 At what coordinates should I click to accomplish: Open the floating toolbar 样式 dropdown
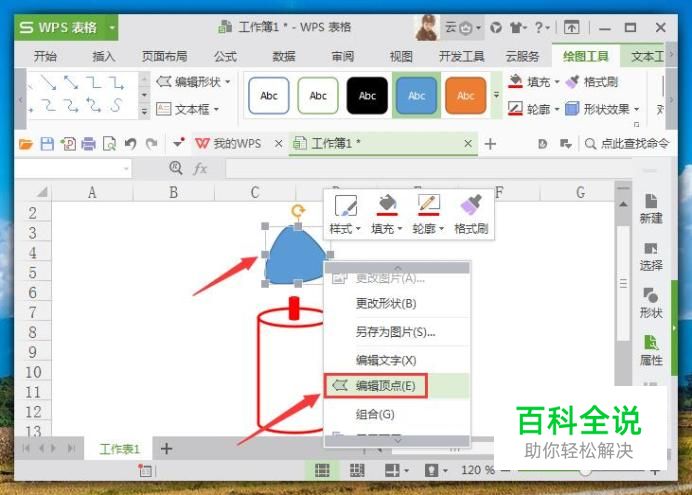point(345,214)
